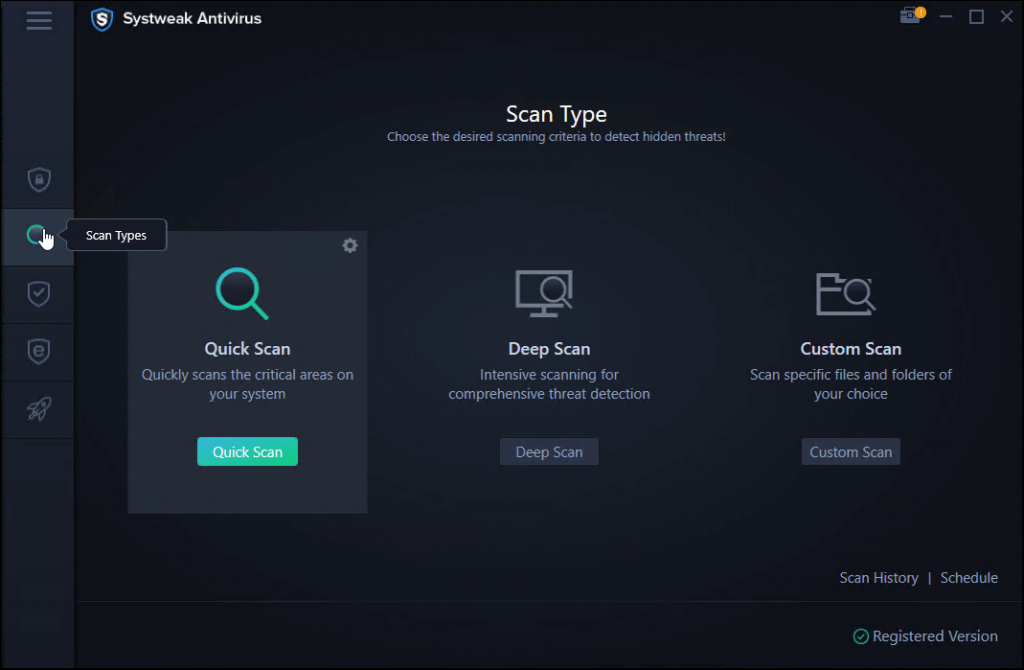Open the shield checkmark Protection sidebar icon
The height and width of the screenshot is (670, 1024).
[x=39, y=293]
